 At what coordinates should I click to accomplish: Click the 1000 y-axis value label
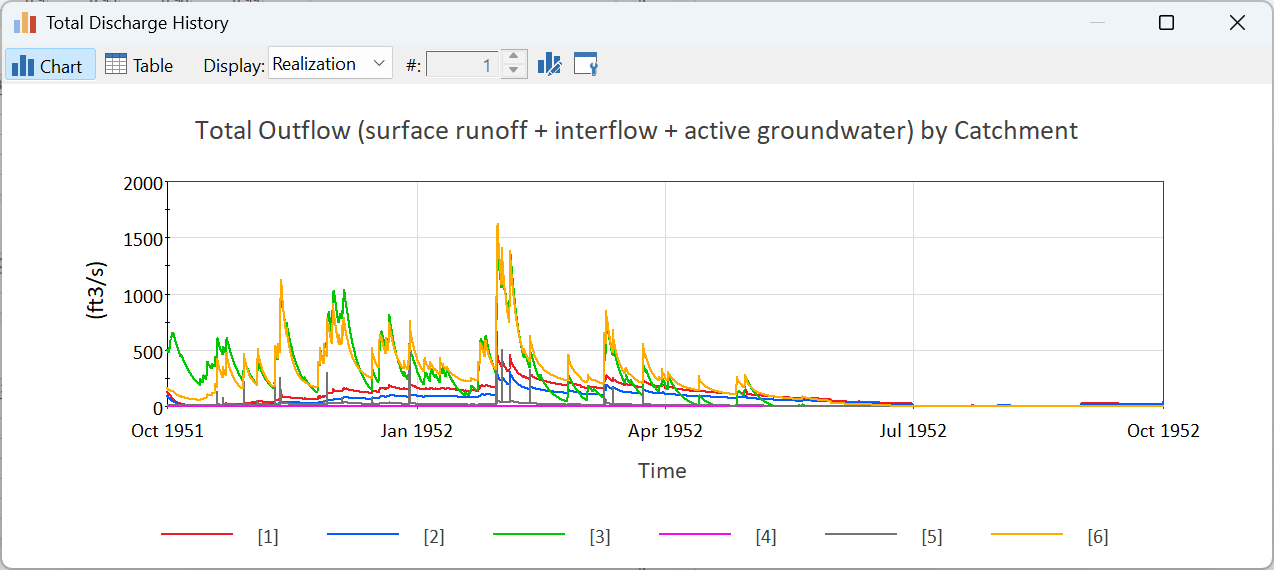coord(143,296)
